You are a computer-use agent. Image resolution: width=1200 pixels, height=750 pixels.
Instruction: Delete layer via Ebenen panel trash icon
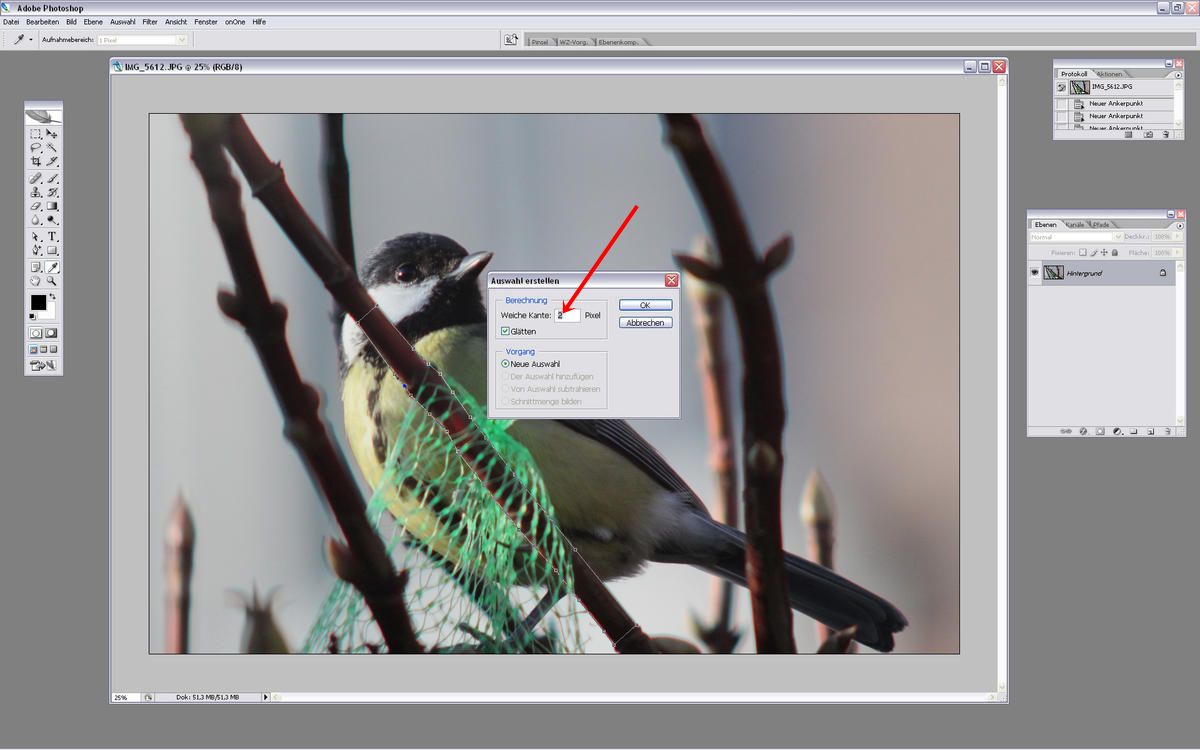(x=1168, y=431)
